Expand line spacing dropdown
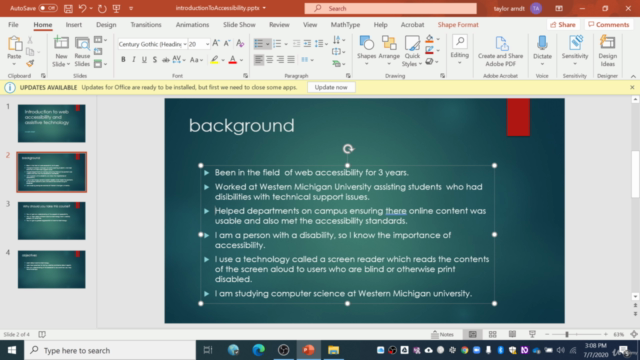Viewport: 640px width, 360px height. [x=326, y=44]
